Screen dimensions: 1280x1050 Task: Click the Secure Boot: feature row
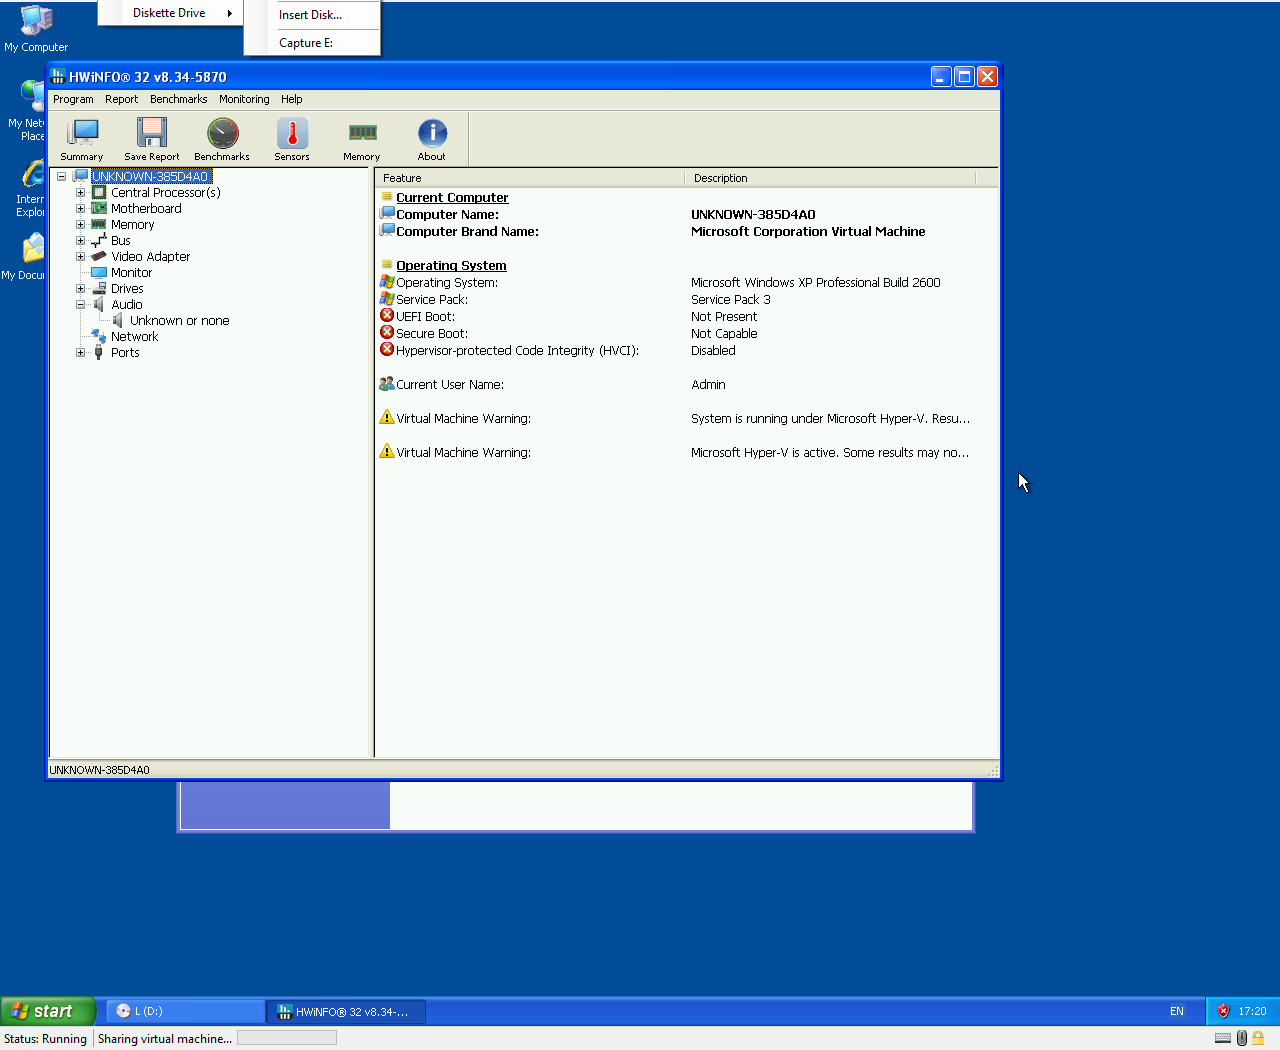(687, 334)
